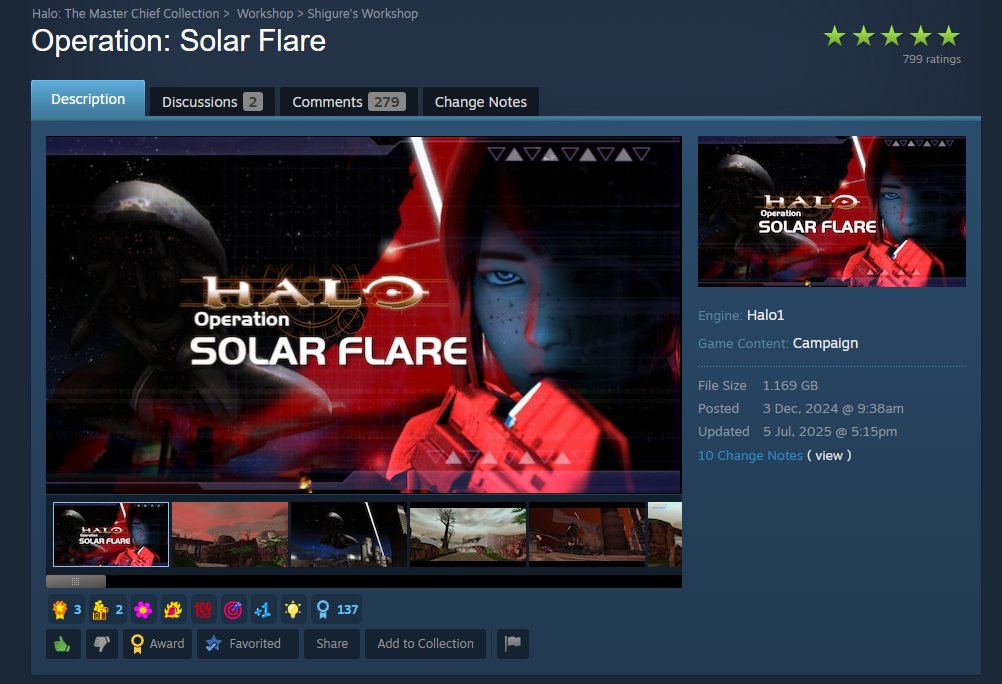Select the first Solar Flare logo thumbnail
Viewport: 1002px width, 684px height.
(x=111, y=534)
